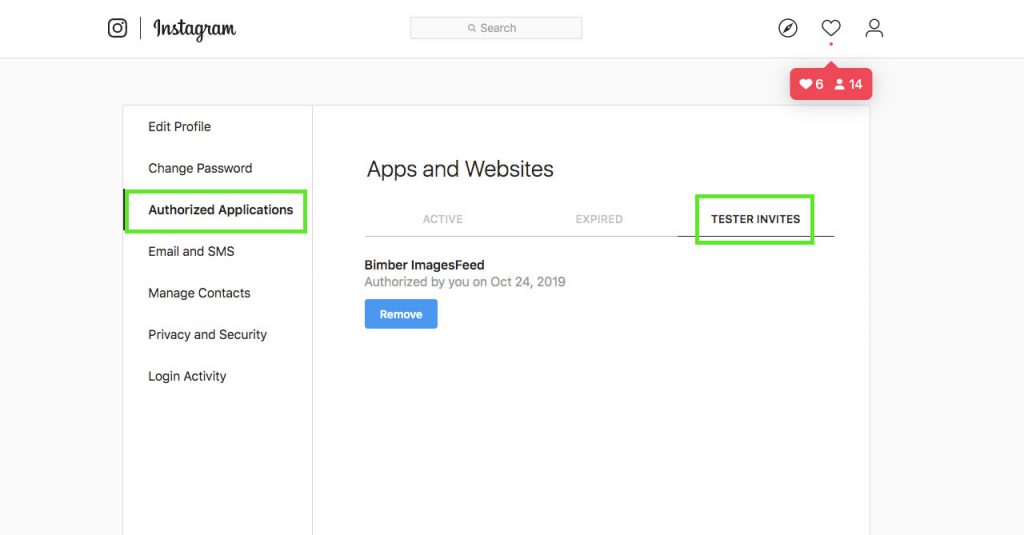Open Manage Contacts page
Viewport: 1024px width, 535px height.
click(199, 293)
